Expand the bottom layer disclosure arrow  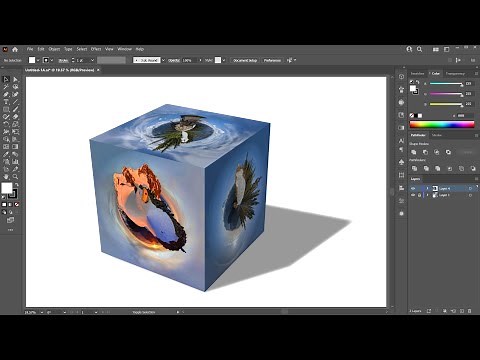pos(428,195)
